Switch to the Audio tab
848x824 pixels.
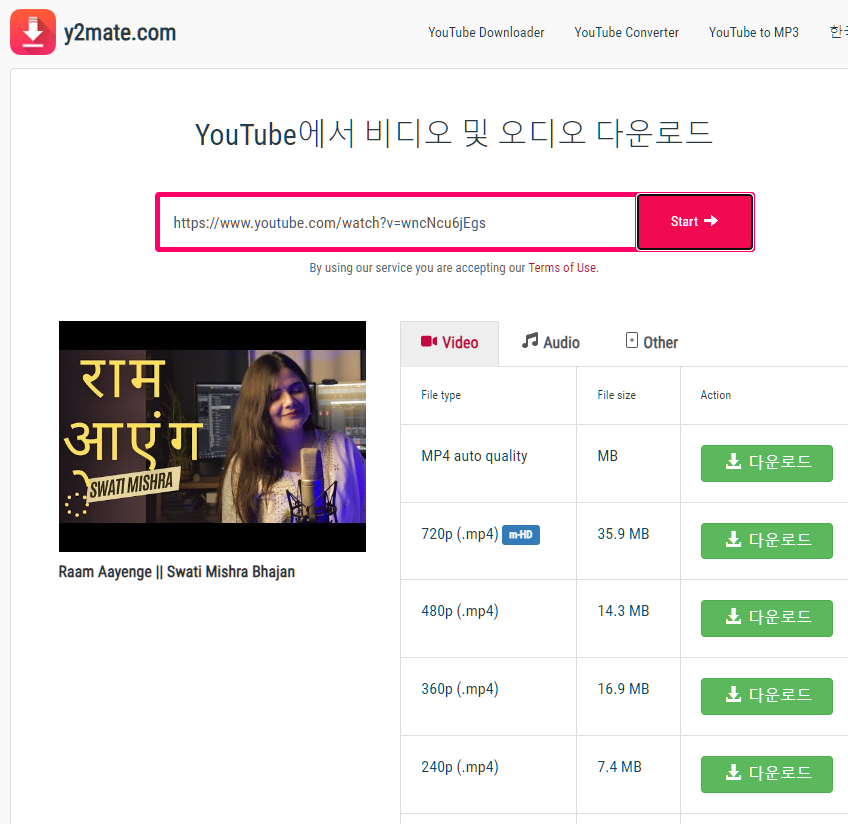(550, 342)
